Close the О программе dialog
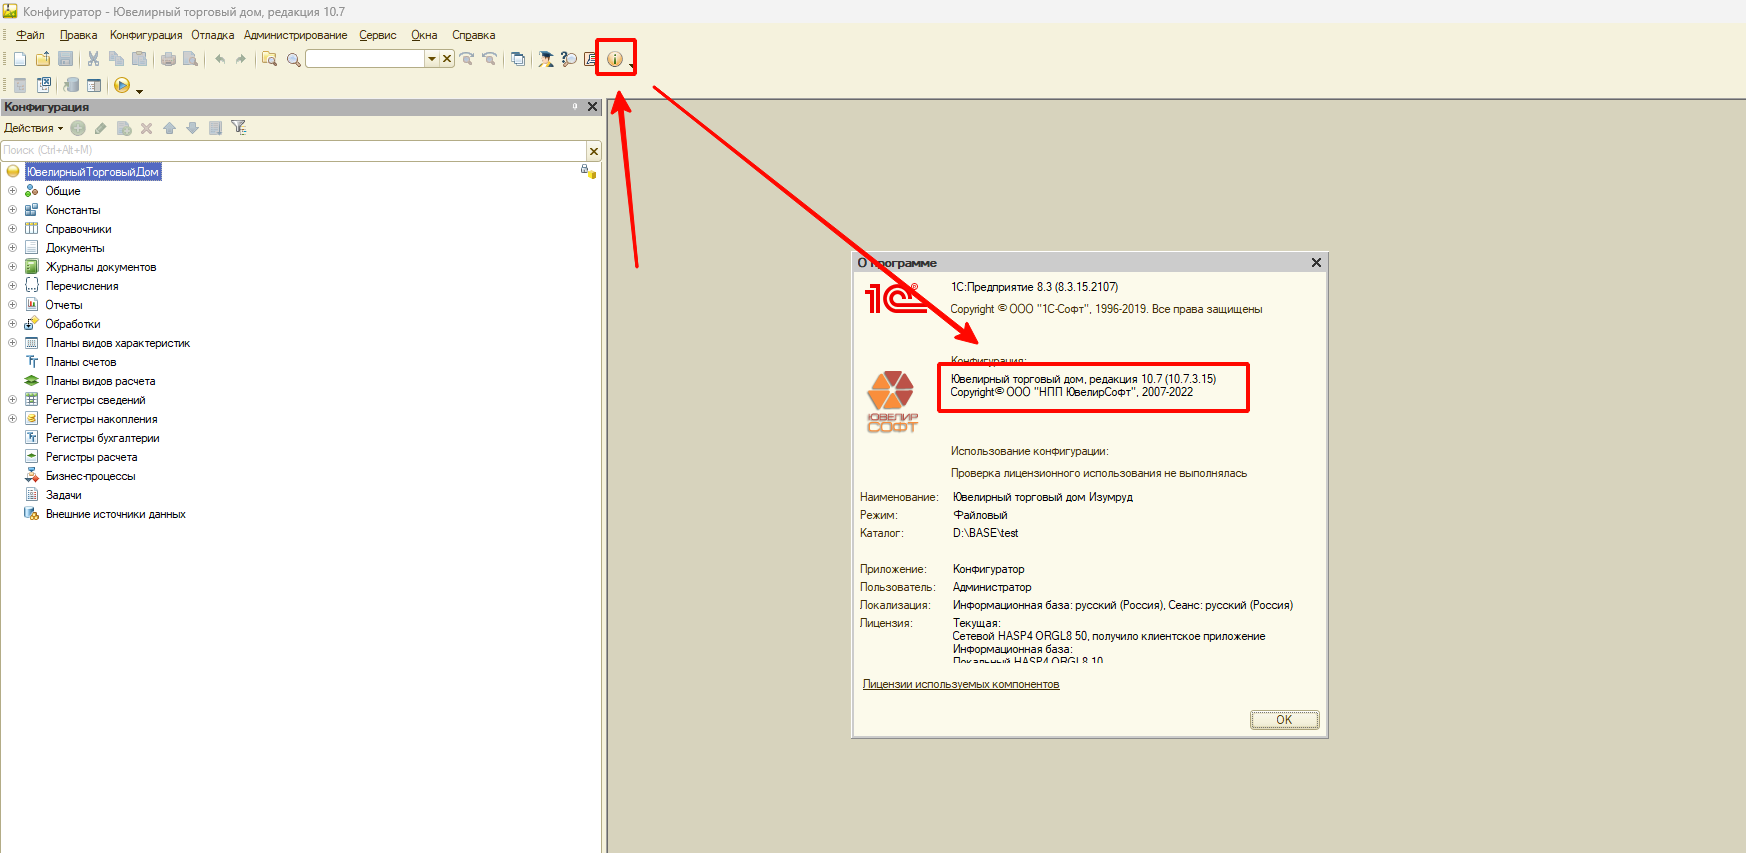This screenshot has height=853, width=1746. click(1316, 263)
